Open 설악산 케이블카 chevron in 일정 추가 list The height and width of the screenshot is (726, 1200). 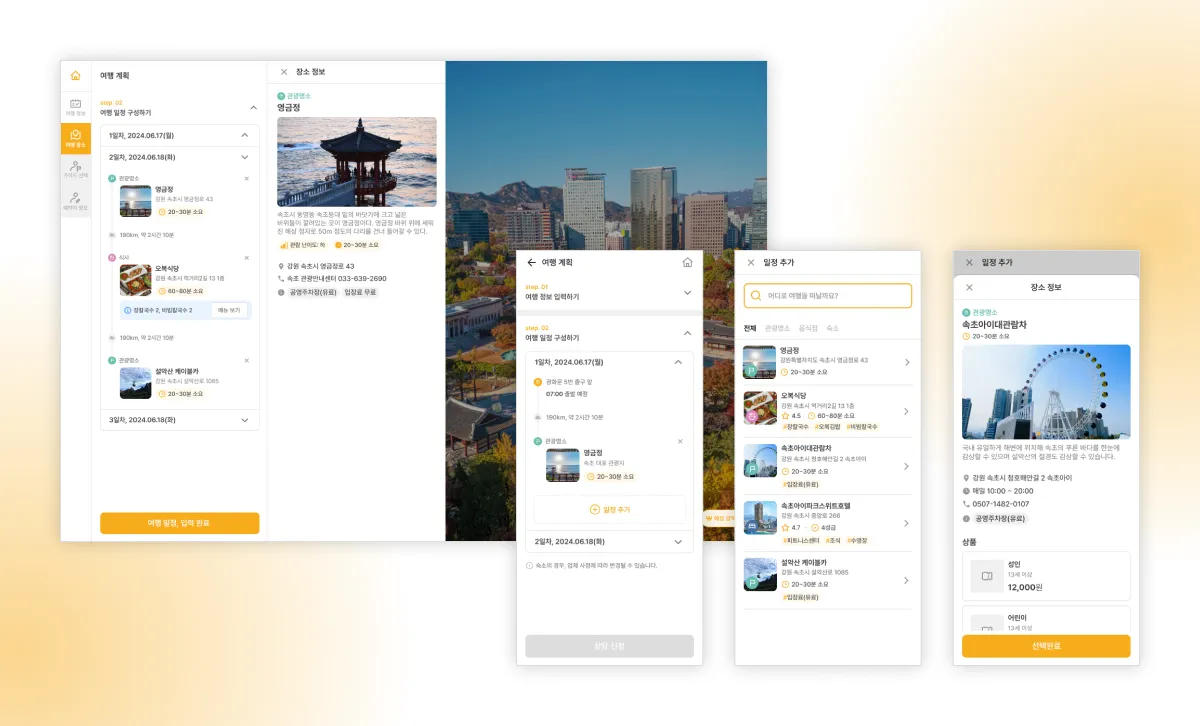click(x=906, y=580)
